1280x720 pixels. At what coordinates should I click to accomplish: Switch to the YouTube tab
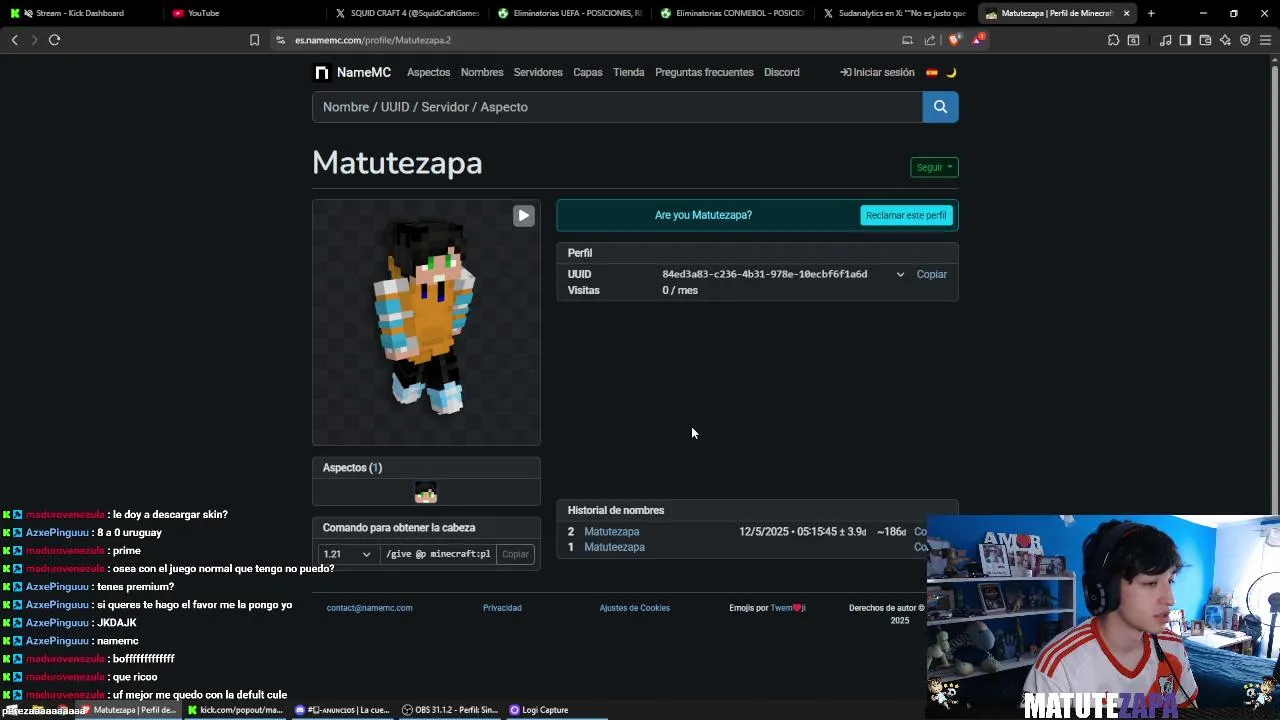[240, 13]
